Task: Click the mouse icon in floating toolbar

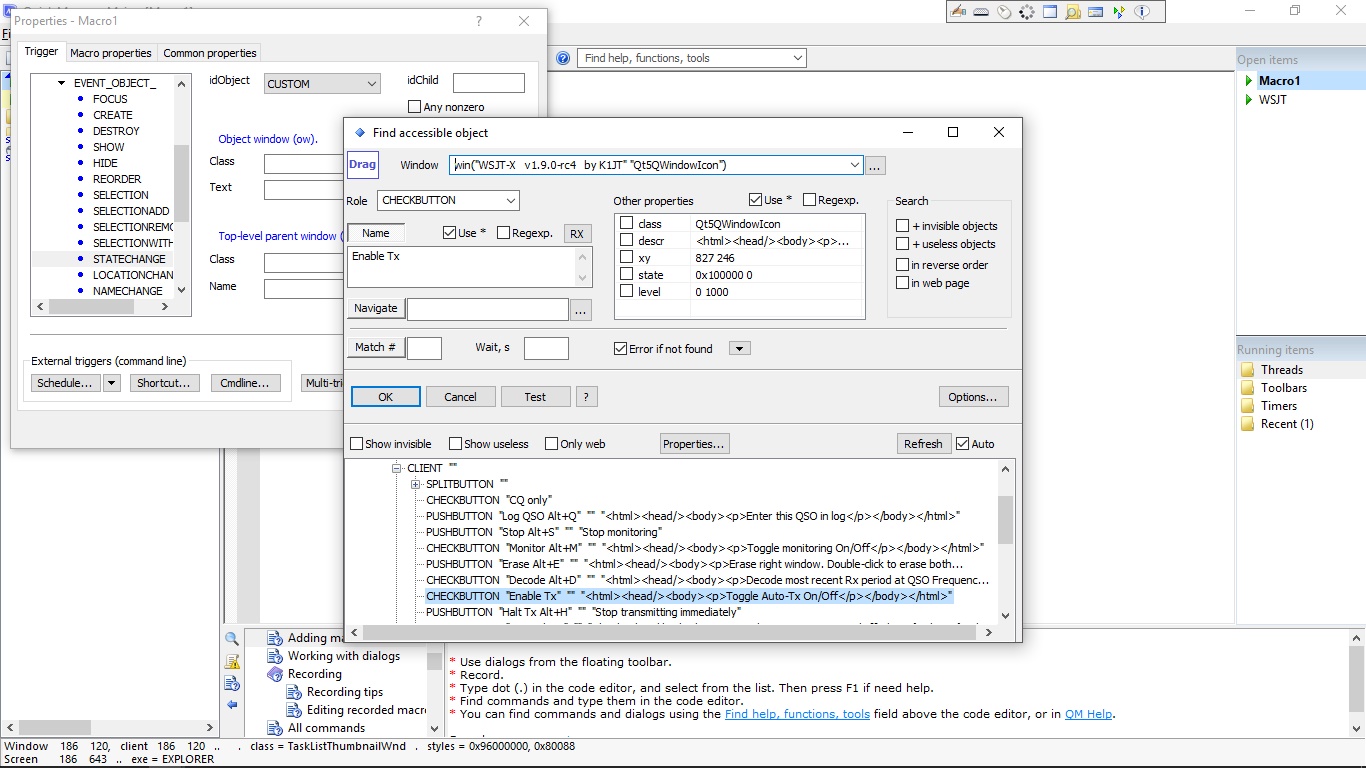Action: click(1003, 12)
